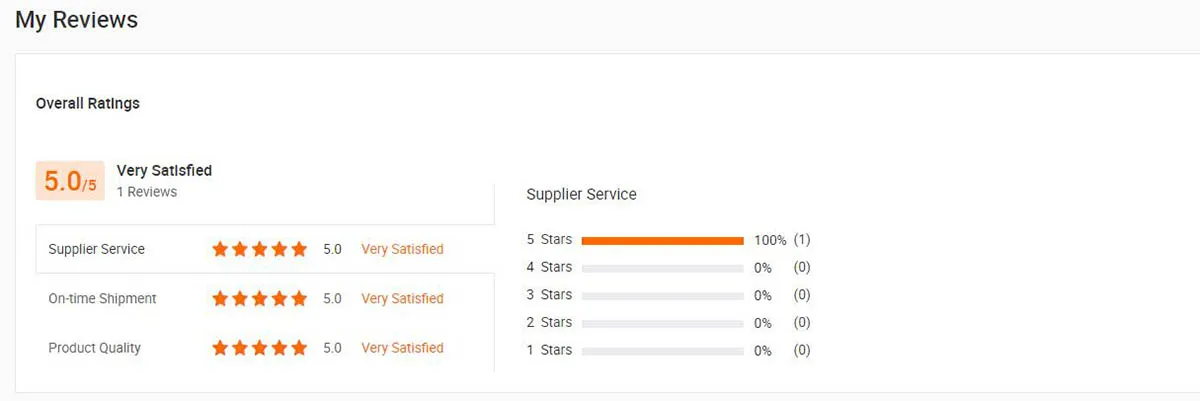1200x401 pixels.
Task: Select the On-time Shipment rating row
Action: 102,298
